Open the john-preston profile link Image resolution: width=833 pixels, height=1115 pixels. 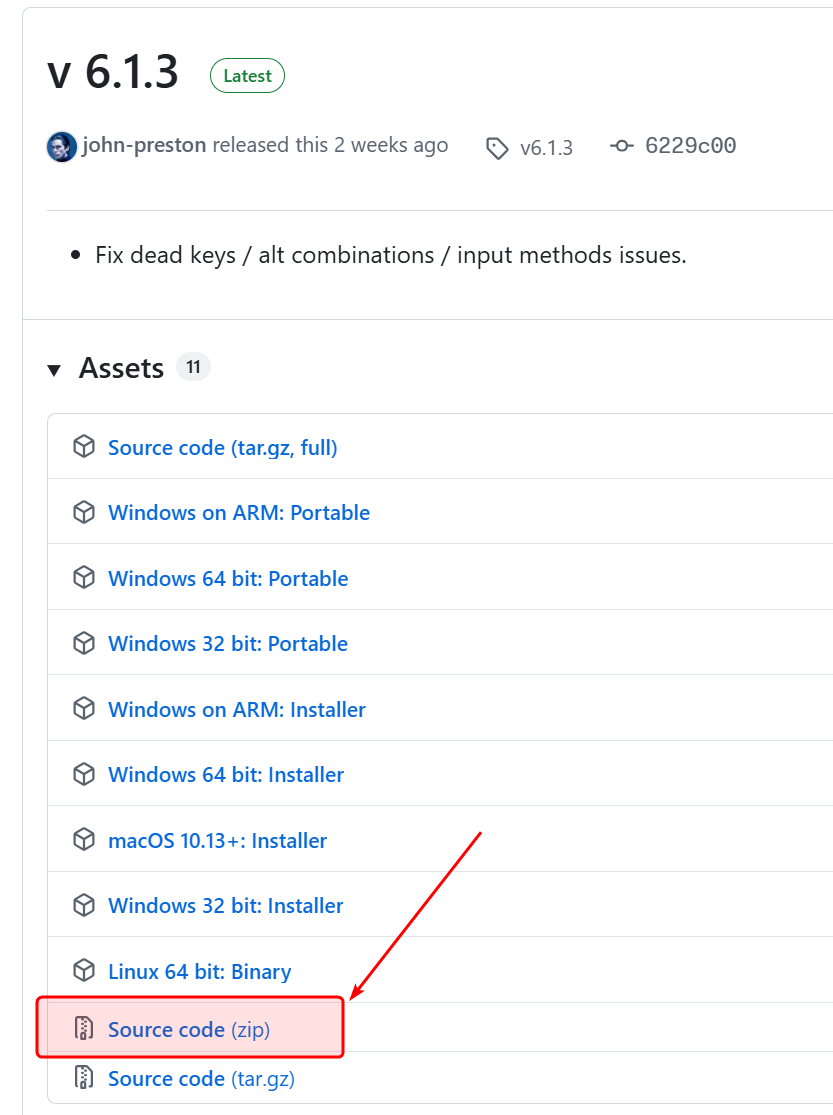click(x=144, y=145)
